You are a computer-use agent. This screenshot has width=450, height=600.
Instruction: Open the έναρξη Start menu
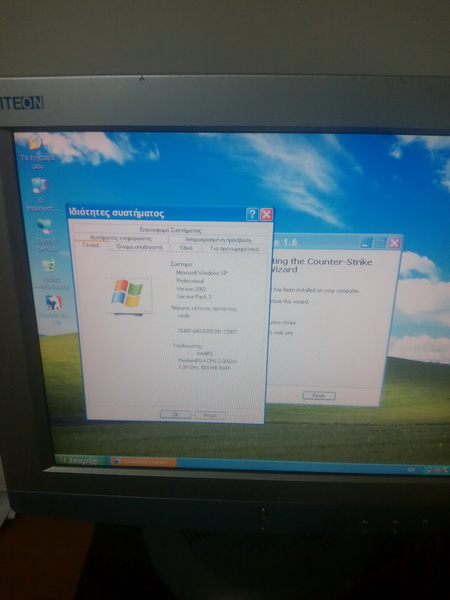click(81, 460)
